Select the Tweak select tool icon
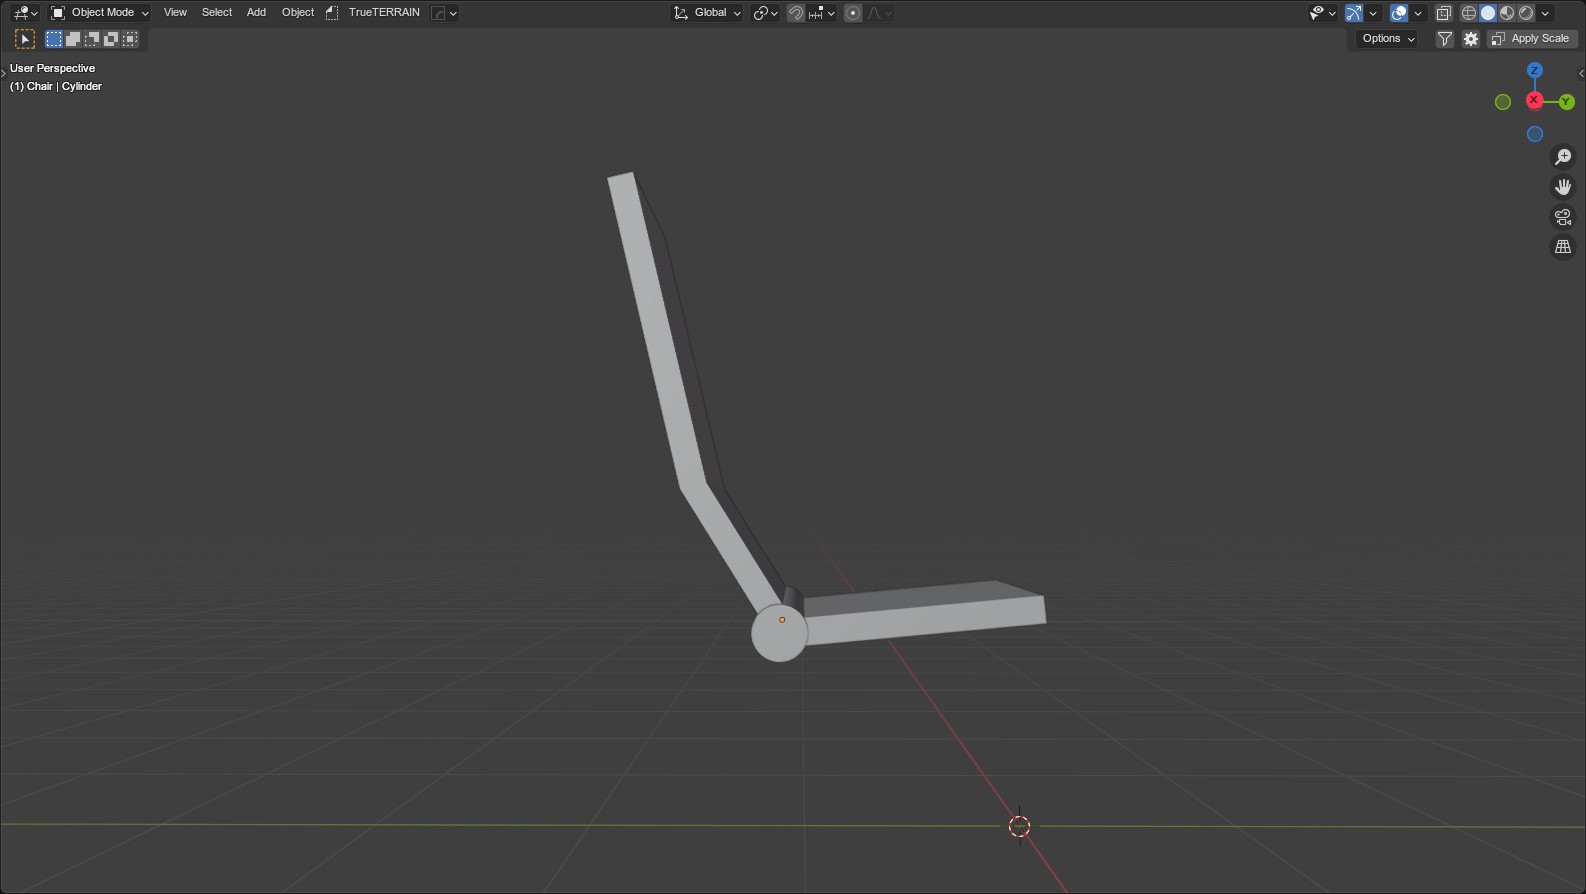Screen dimensions: 1586x894 pos(25,39)
